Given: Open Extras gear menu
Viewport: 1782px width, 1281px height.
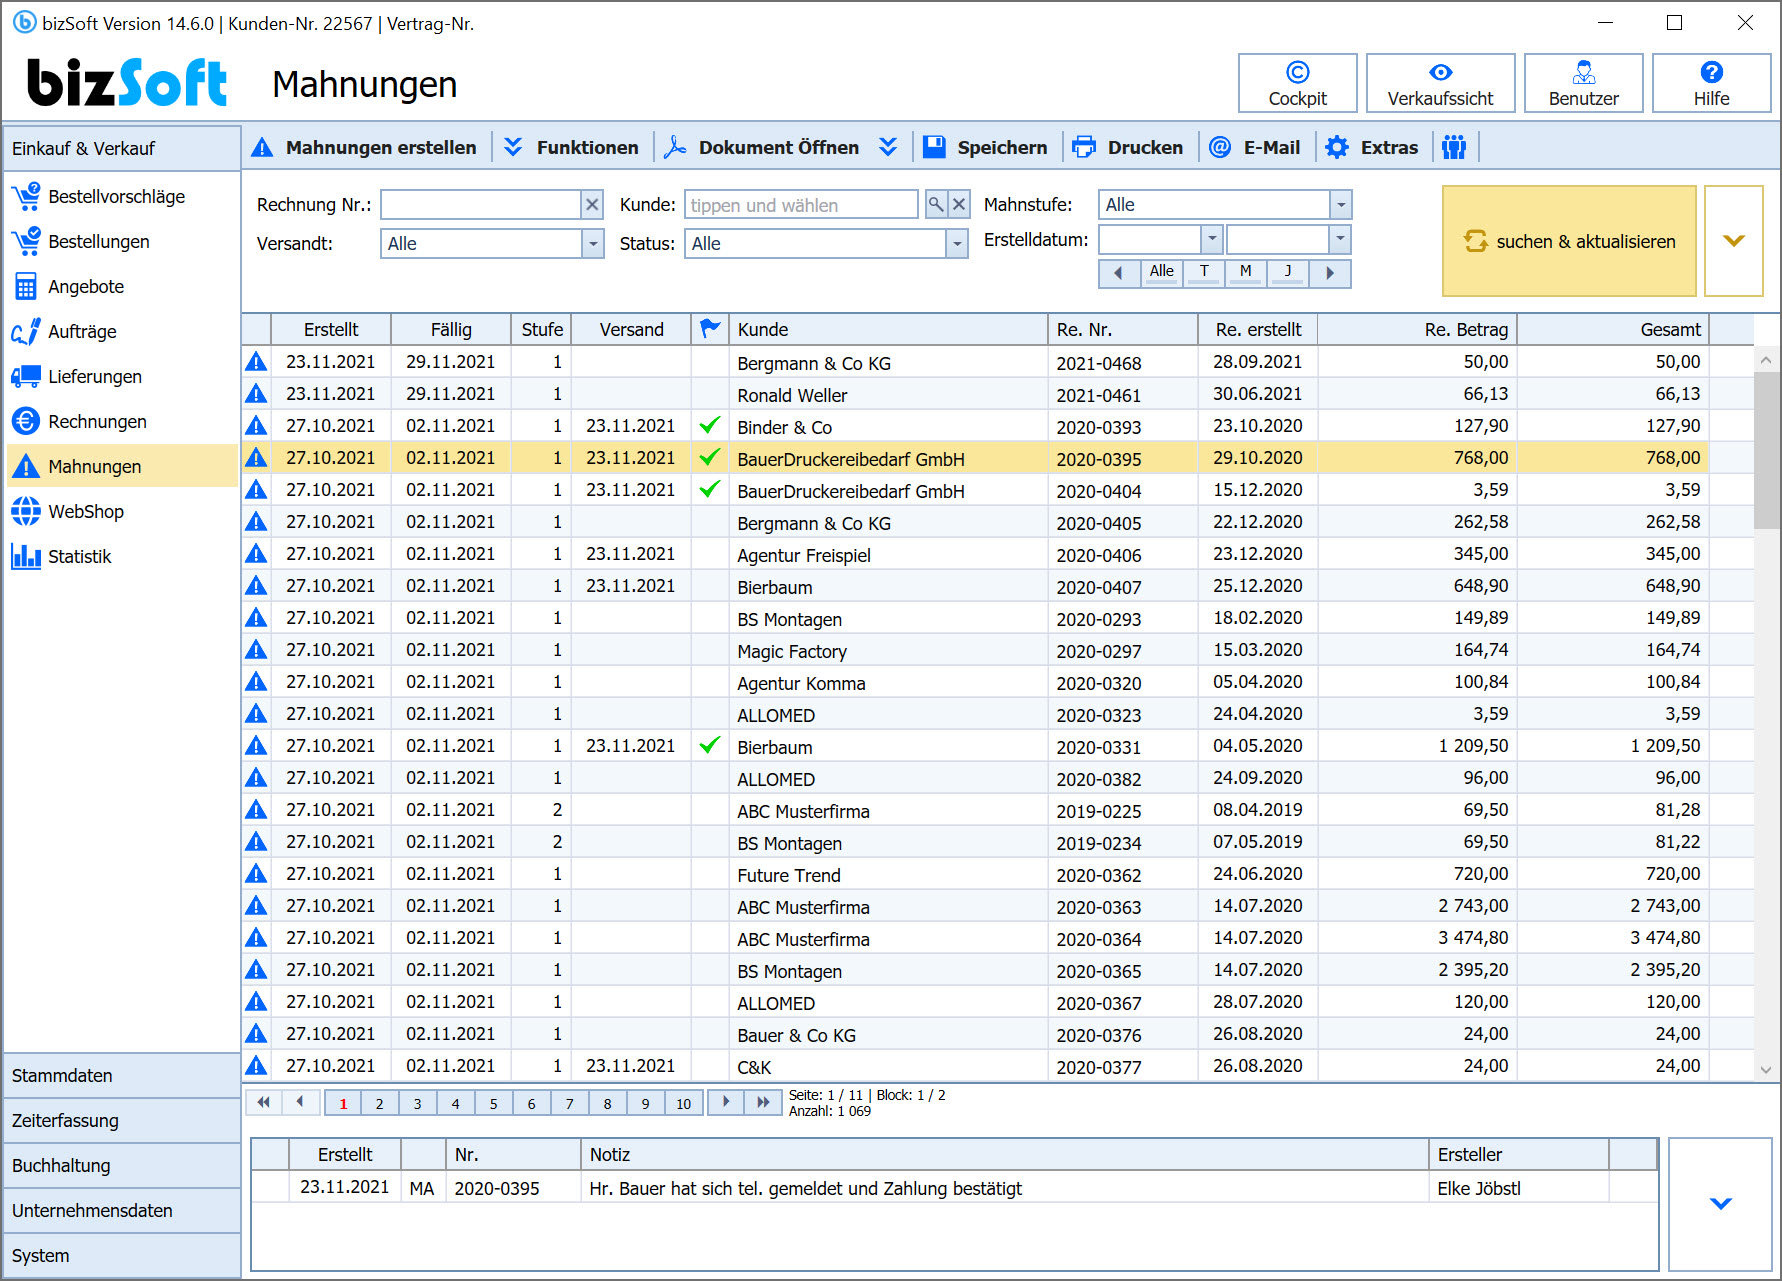Looking at the screenshot, I should coord(1371,147).
